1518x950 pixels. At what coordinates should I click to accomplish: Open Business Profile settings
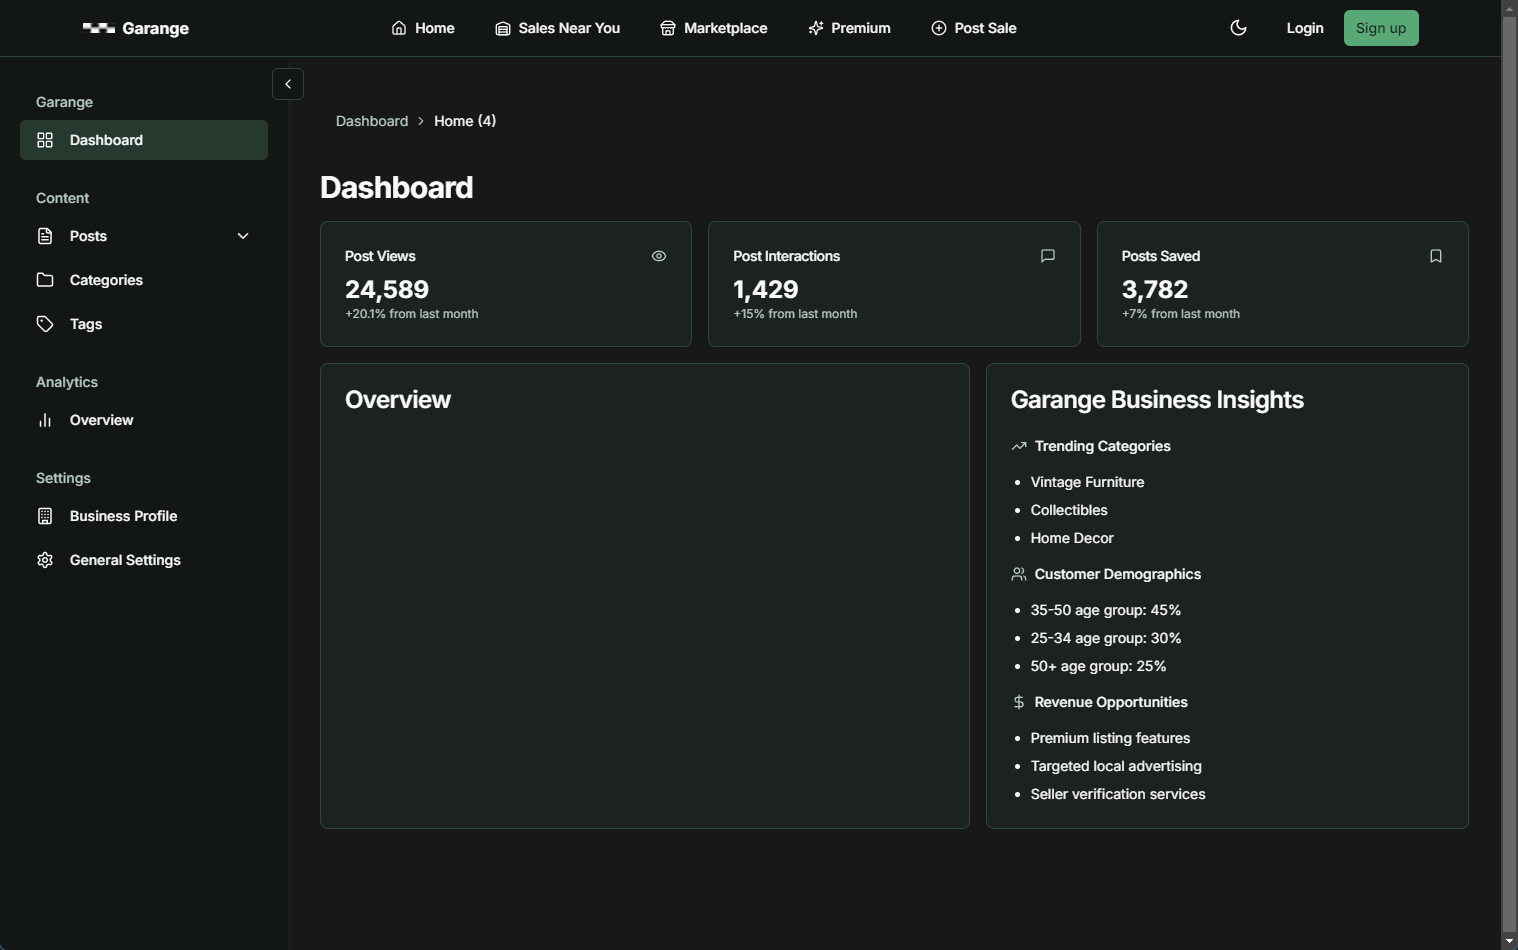144,516
